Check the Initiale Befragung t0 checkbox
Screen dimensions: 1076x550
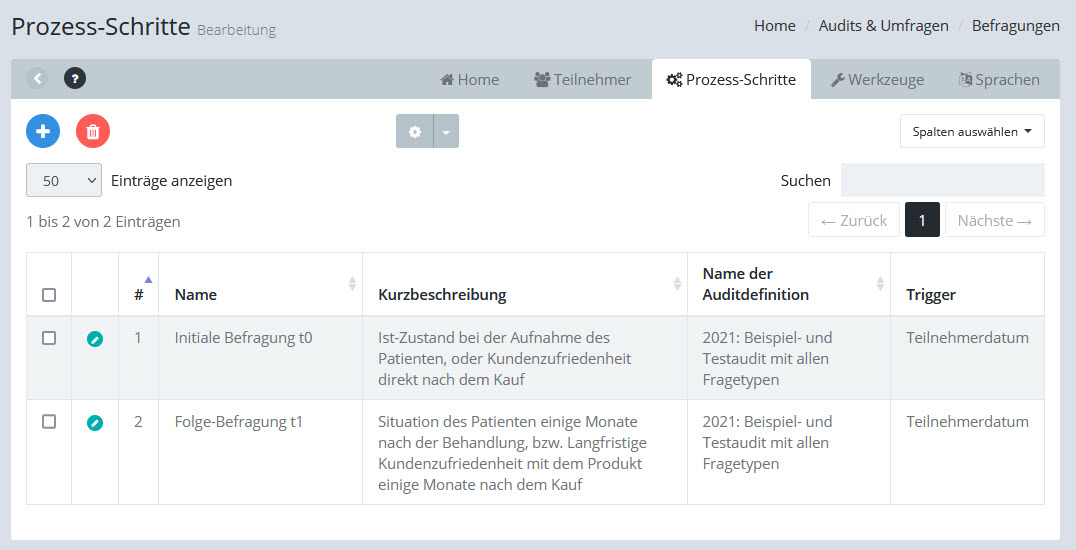(49, 338)
